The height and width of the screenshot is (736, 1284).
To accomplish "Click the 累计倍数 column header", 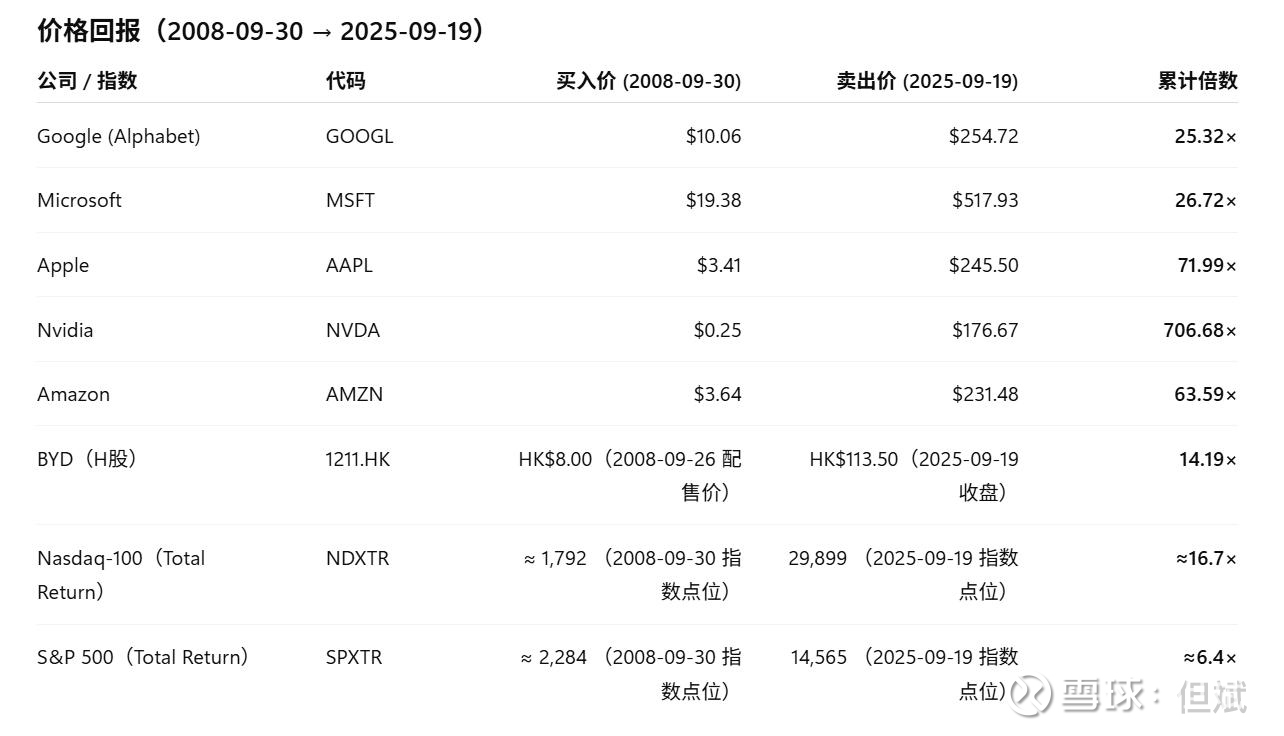I will (x=1197, y=81).
